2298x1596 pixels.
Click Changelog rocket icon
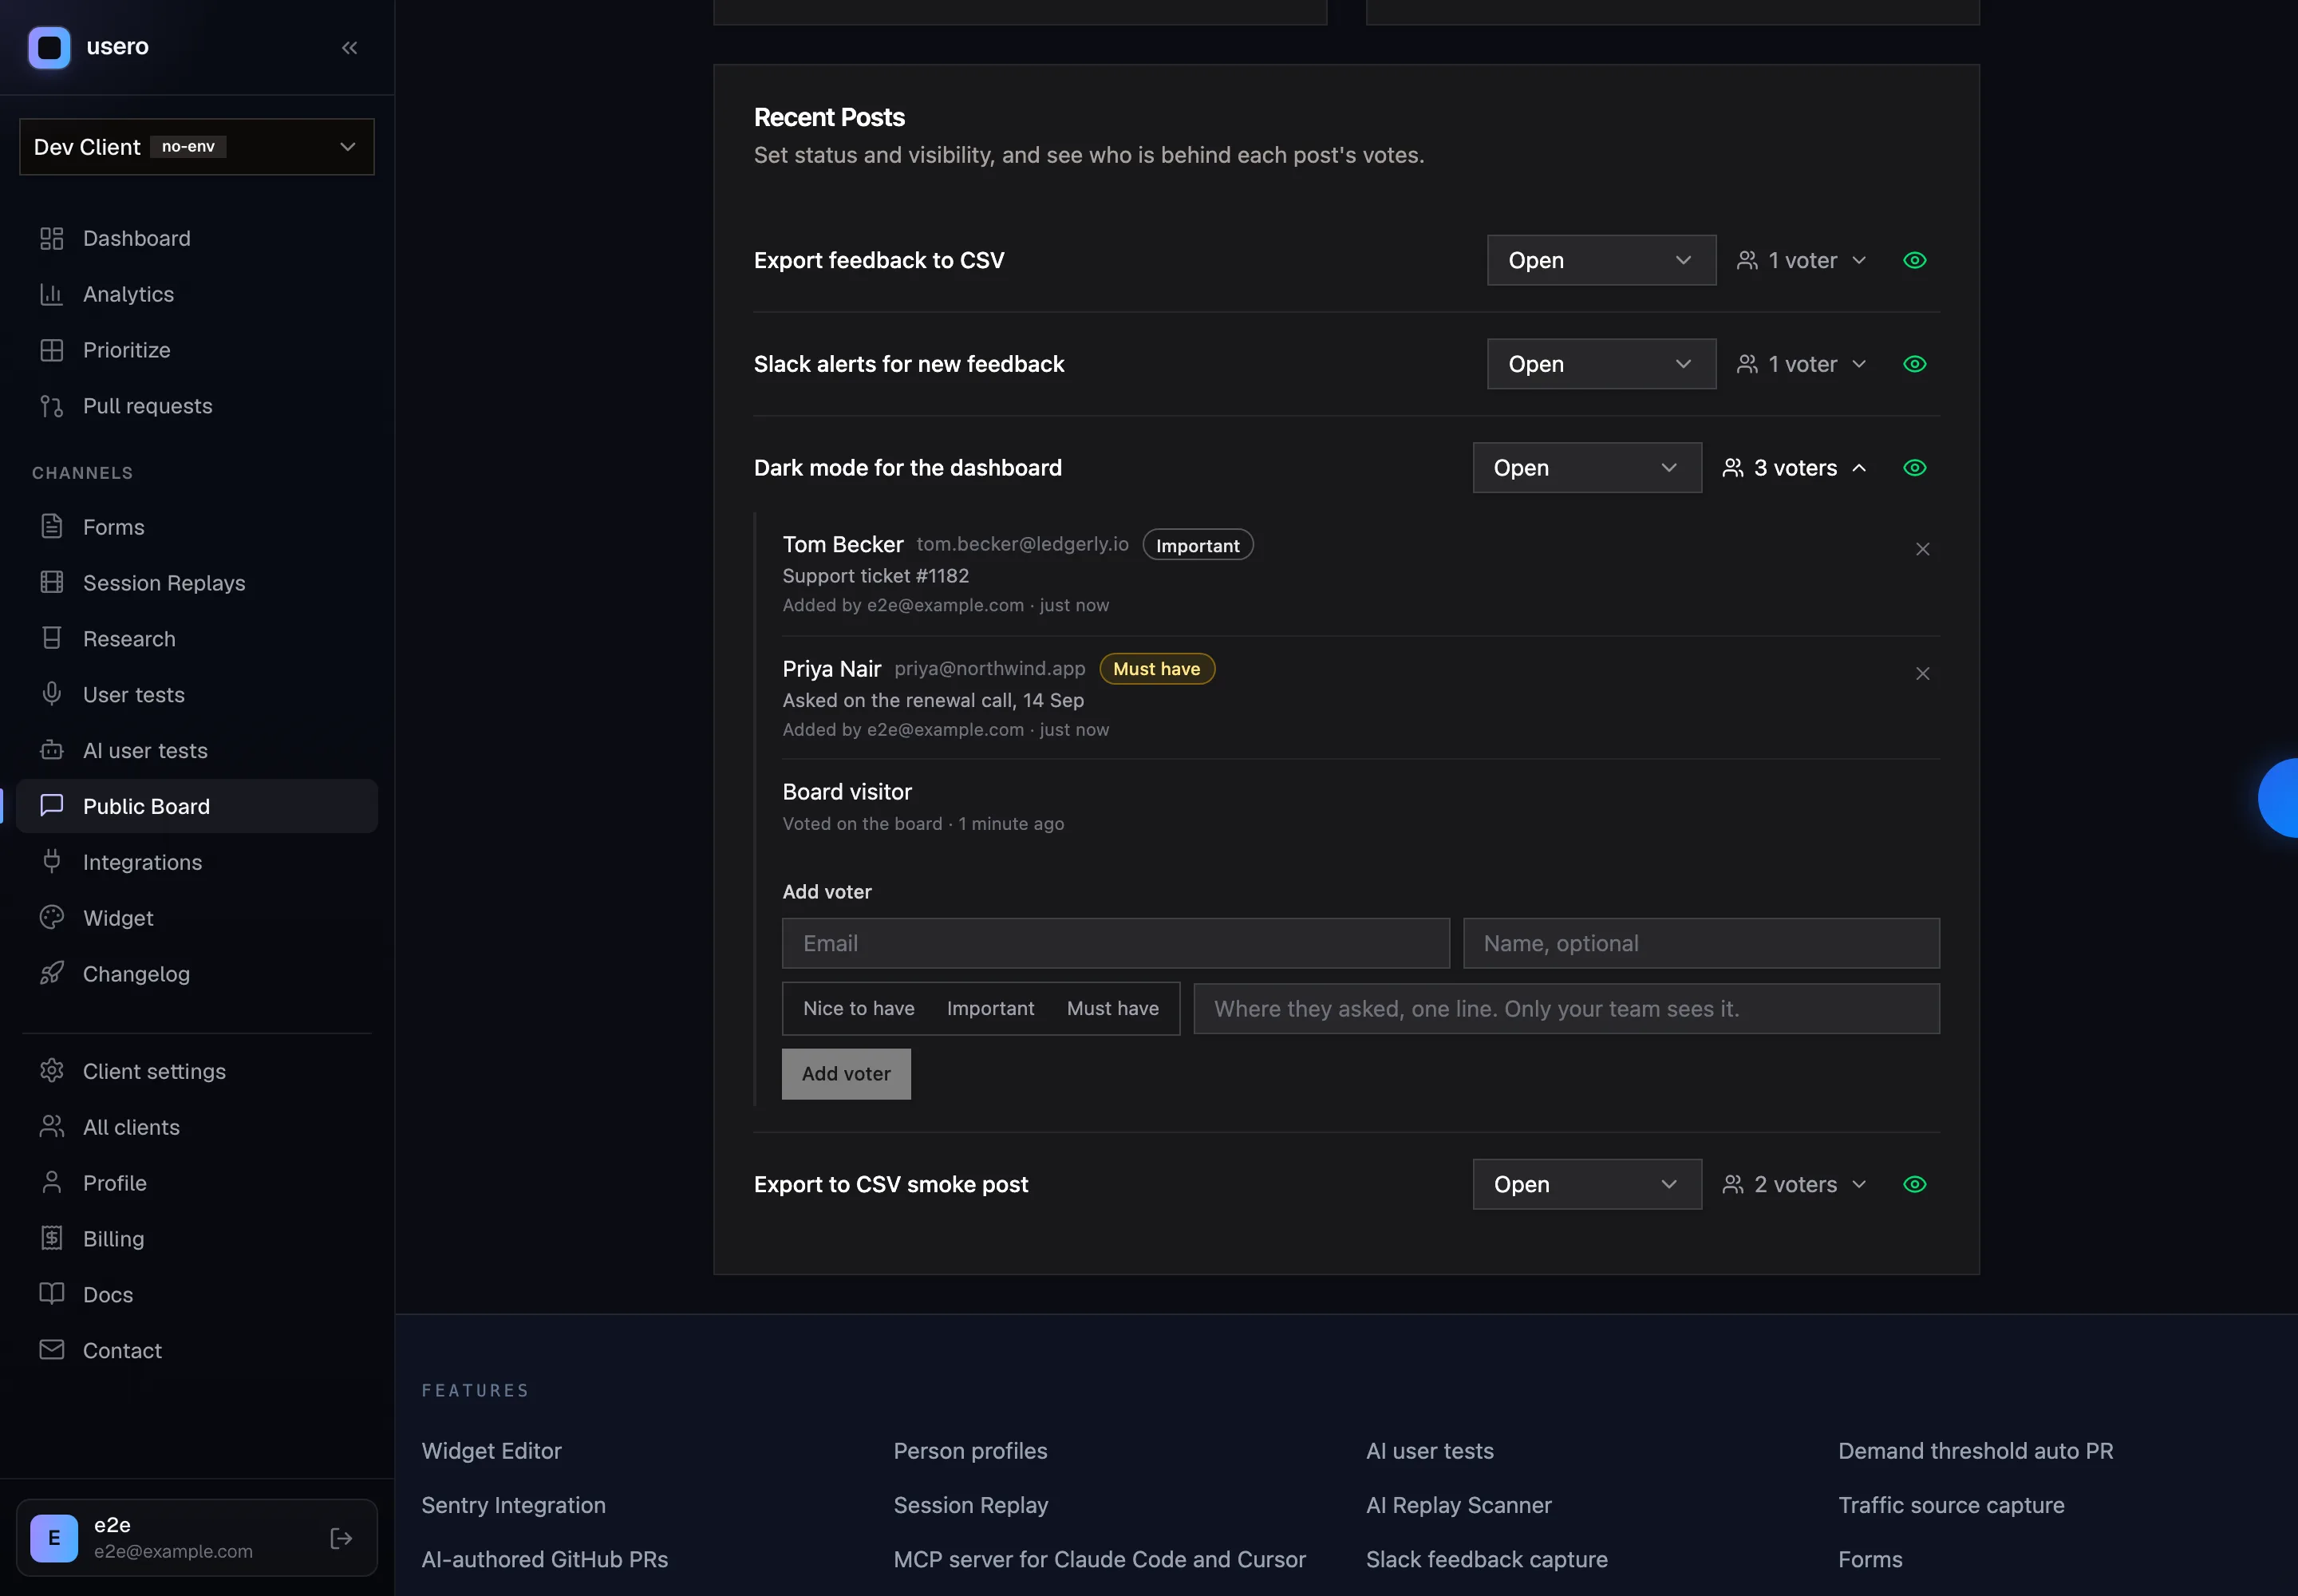[52, 974]
